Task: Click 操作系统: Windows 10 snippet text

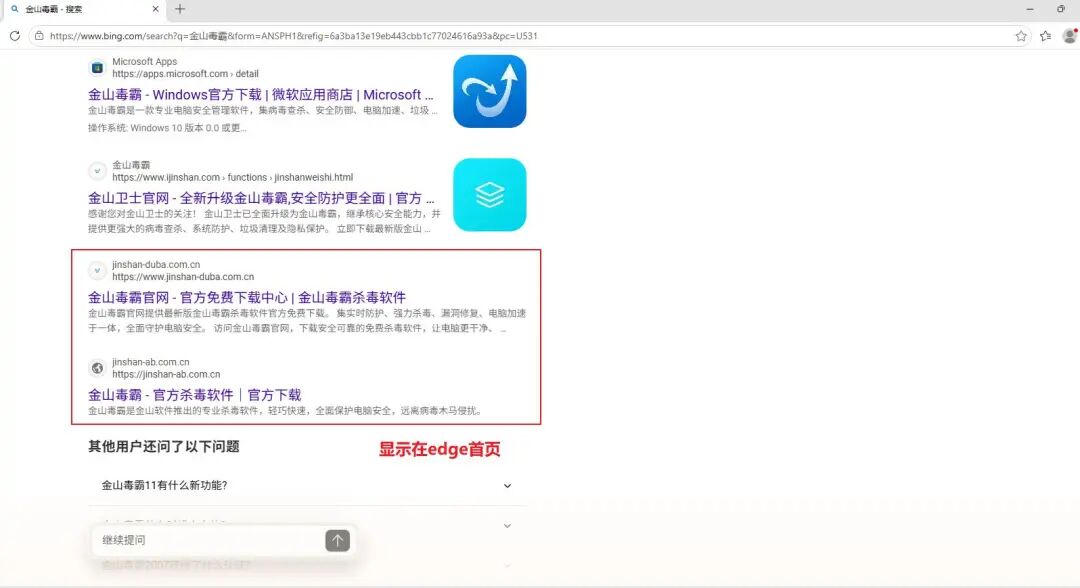Action: pyautogui.click(x=167, y=128)
